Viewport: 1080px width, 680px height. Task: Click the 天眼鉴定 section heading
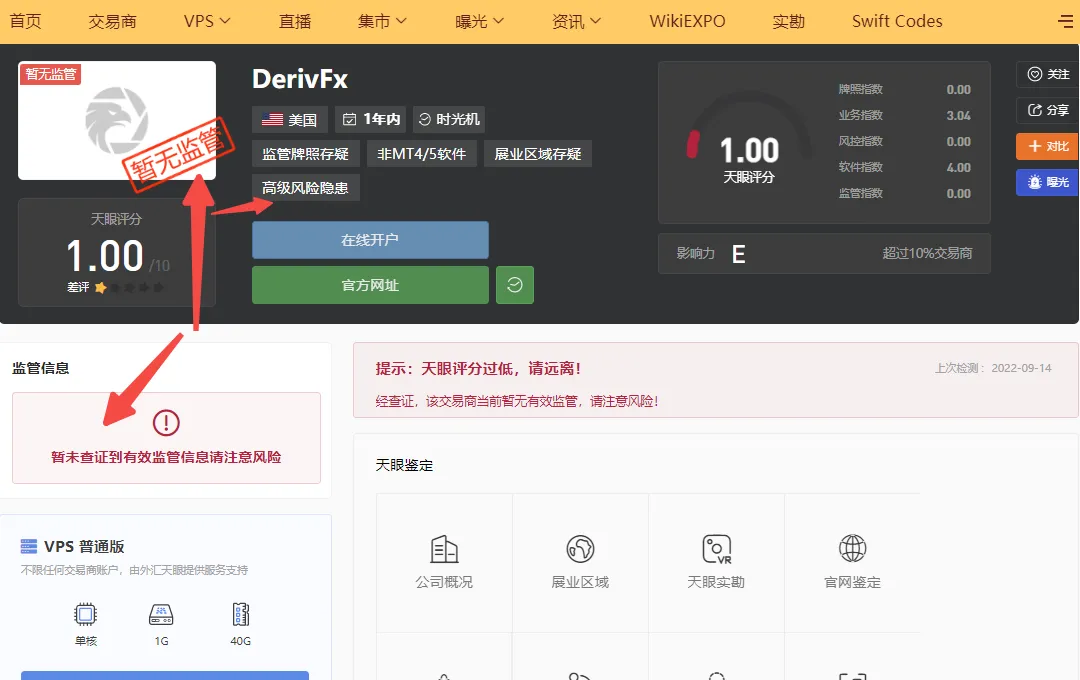(404, 465)
